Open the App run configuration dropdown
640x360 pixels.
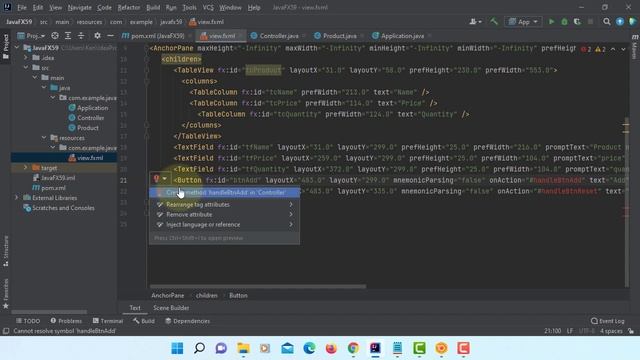pos(523,22)
